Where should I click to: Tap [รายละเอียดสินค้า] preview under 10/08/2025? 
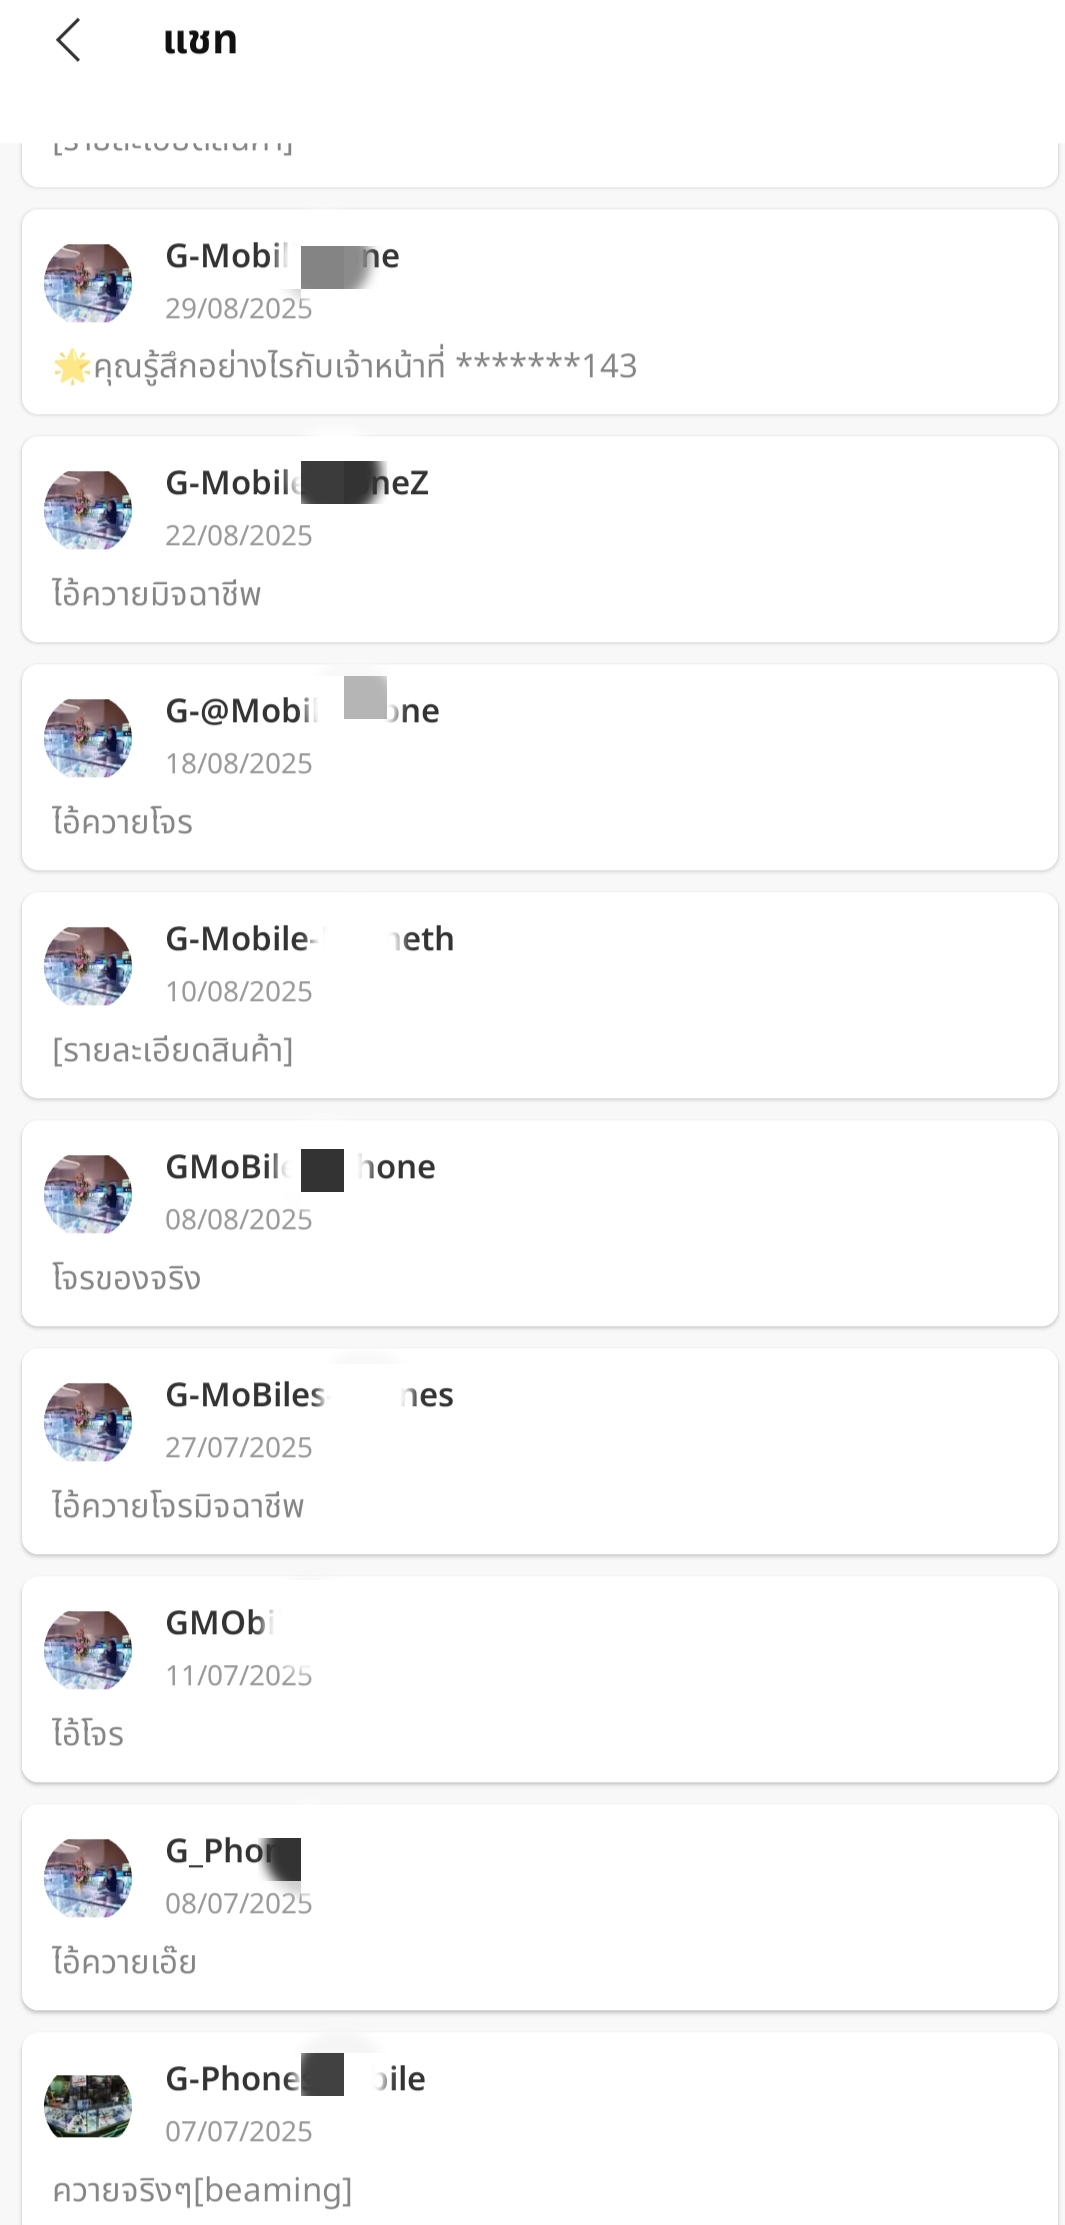click(173, 1051)
